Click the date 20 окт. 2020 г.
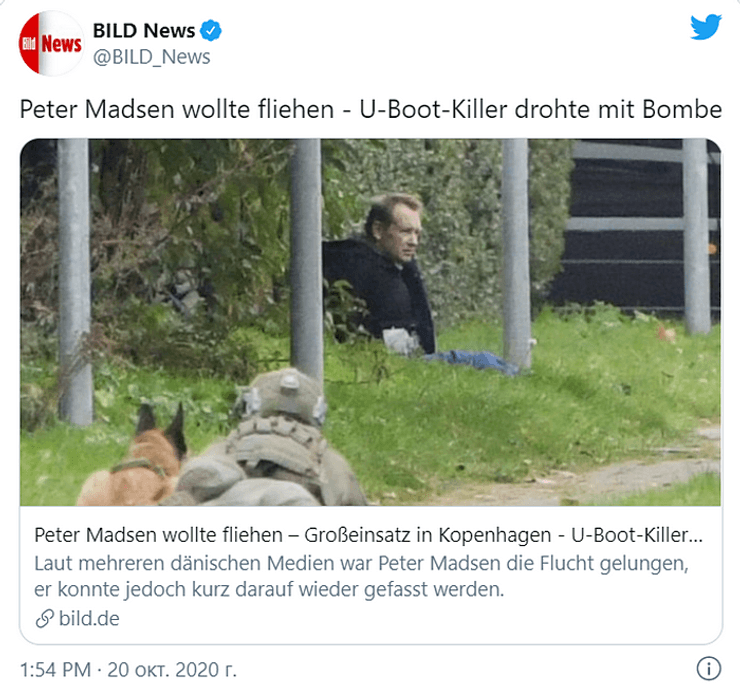Image resolution: width=740 pixels, height=695 pixels. (x=172, y=670)
